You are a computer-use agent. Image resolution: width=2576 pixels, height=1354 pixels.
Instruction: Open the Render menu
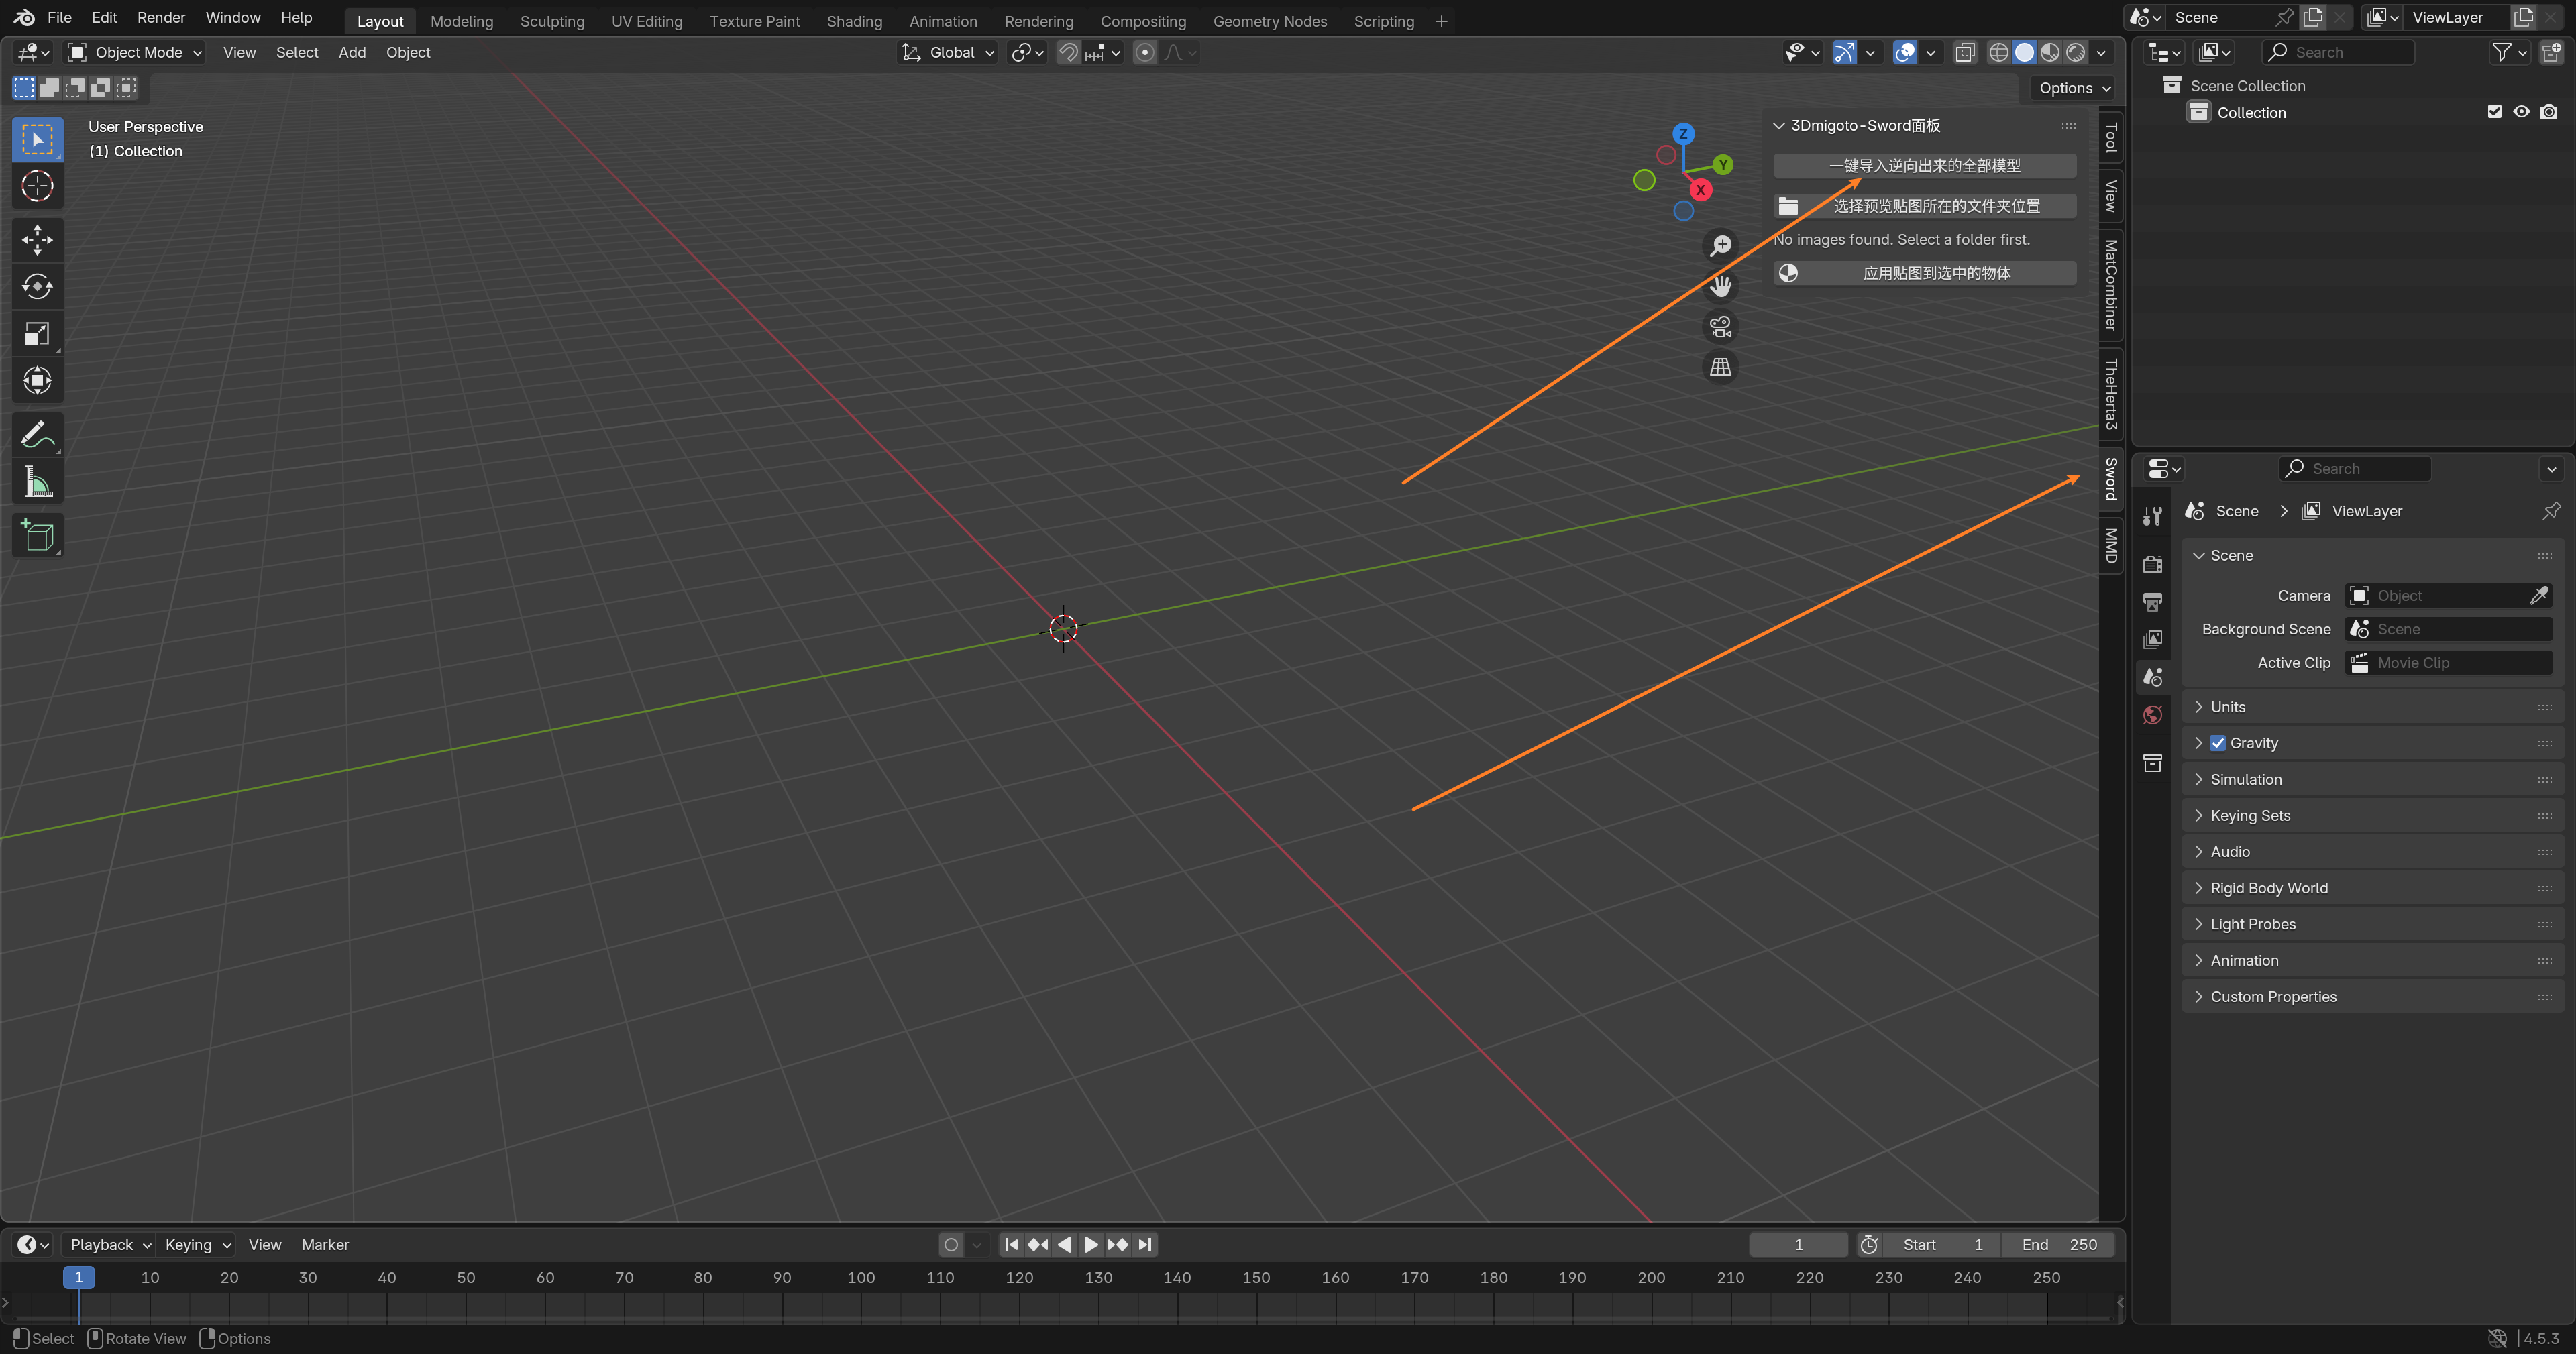point(161,18)
